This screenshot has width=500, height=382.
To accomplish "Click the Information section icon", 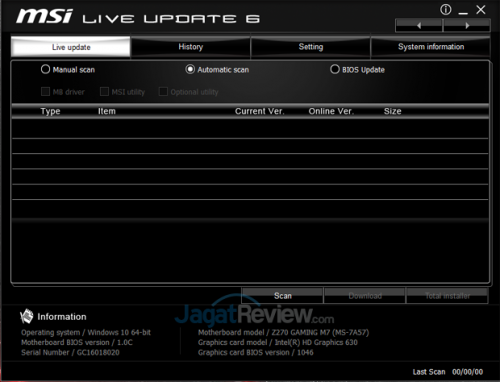I will [x=27, y=316].
